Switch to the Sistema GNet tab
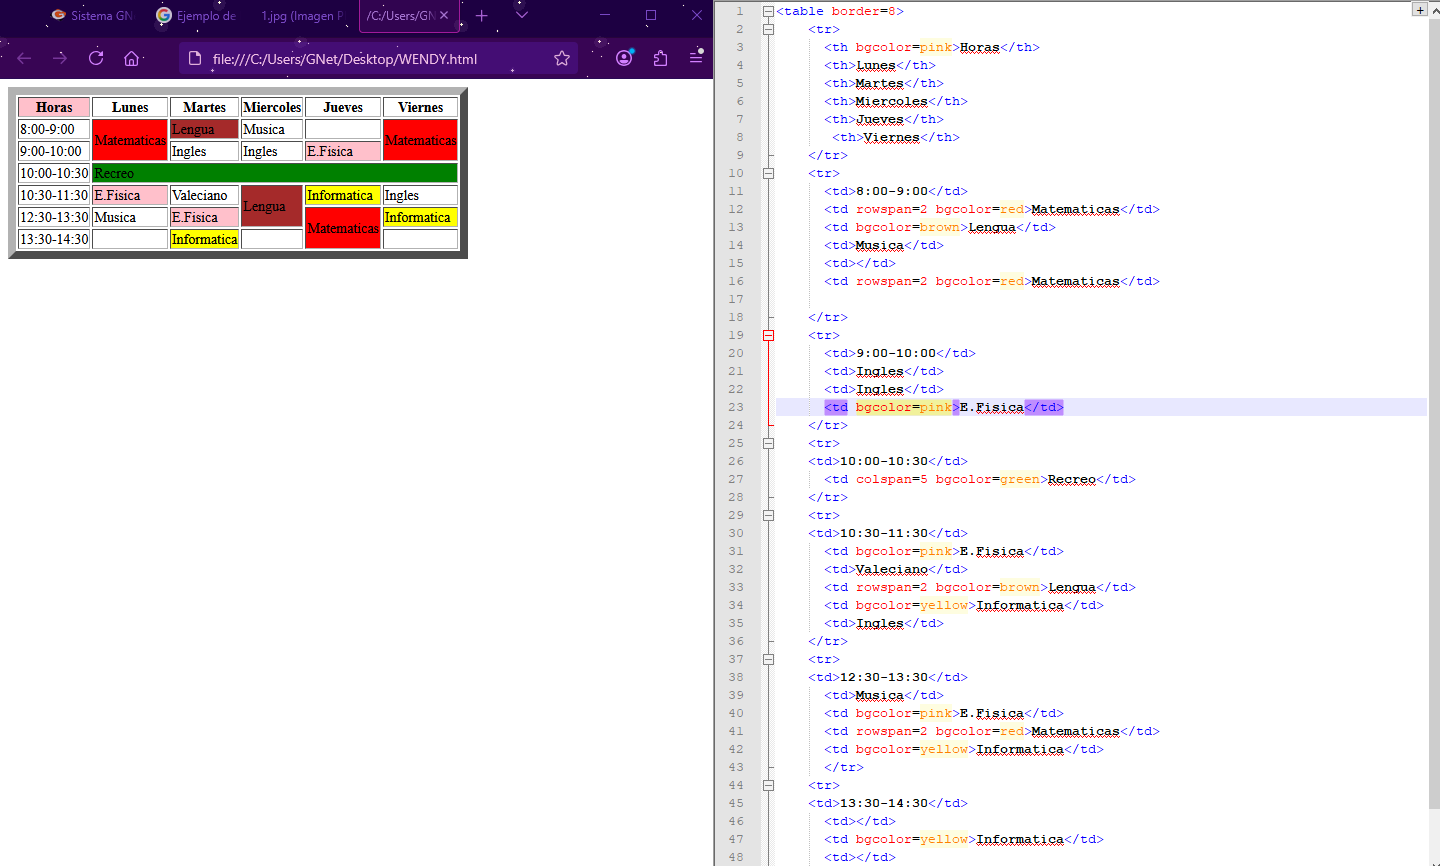The image size is (1440, 866). tap(93, 16)
